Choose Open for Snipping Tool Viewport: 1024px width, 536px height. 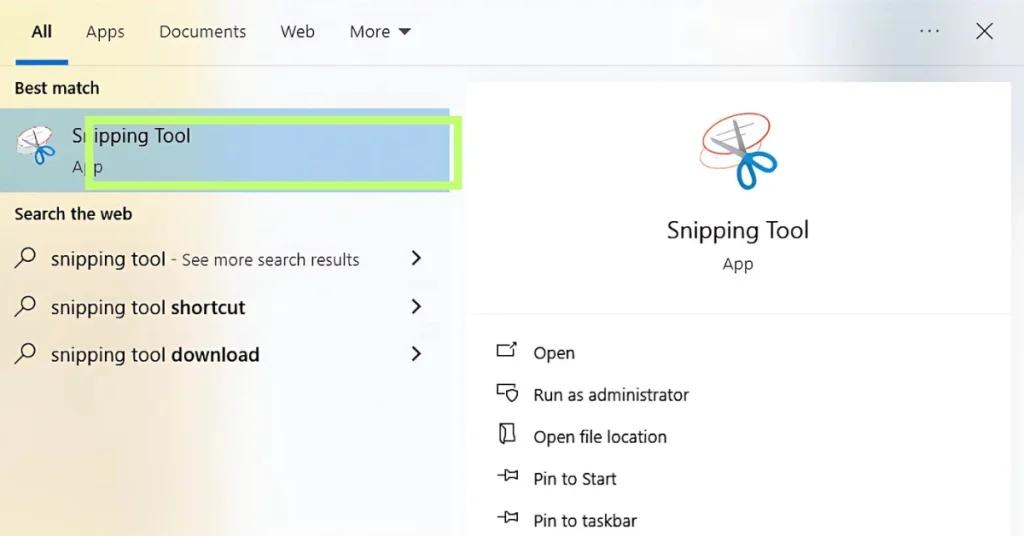coord(554,353)
